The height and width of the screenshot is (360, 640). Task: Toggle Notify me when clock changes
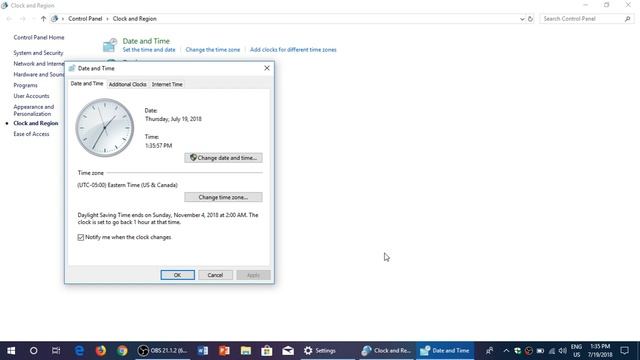81,237
